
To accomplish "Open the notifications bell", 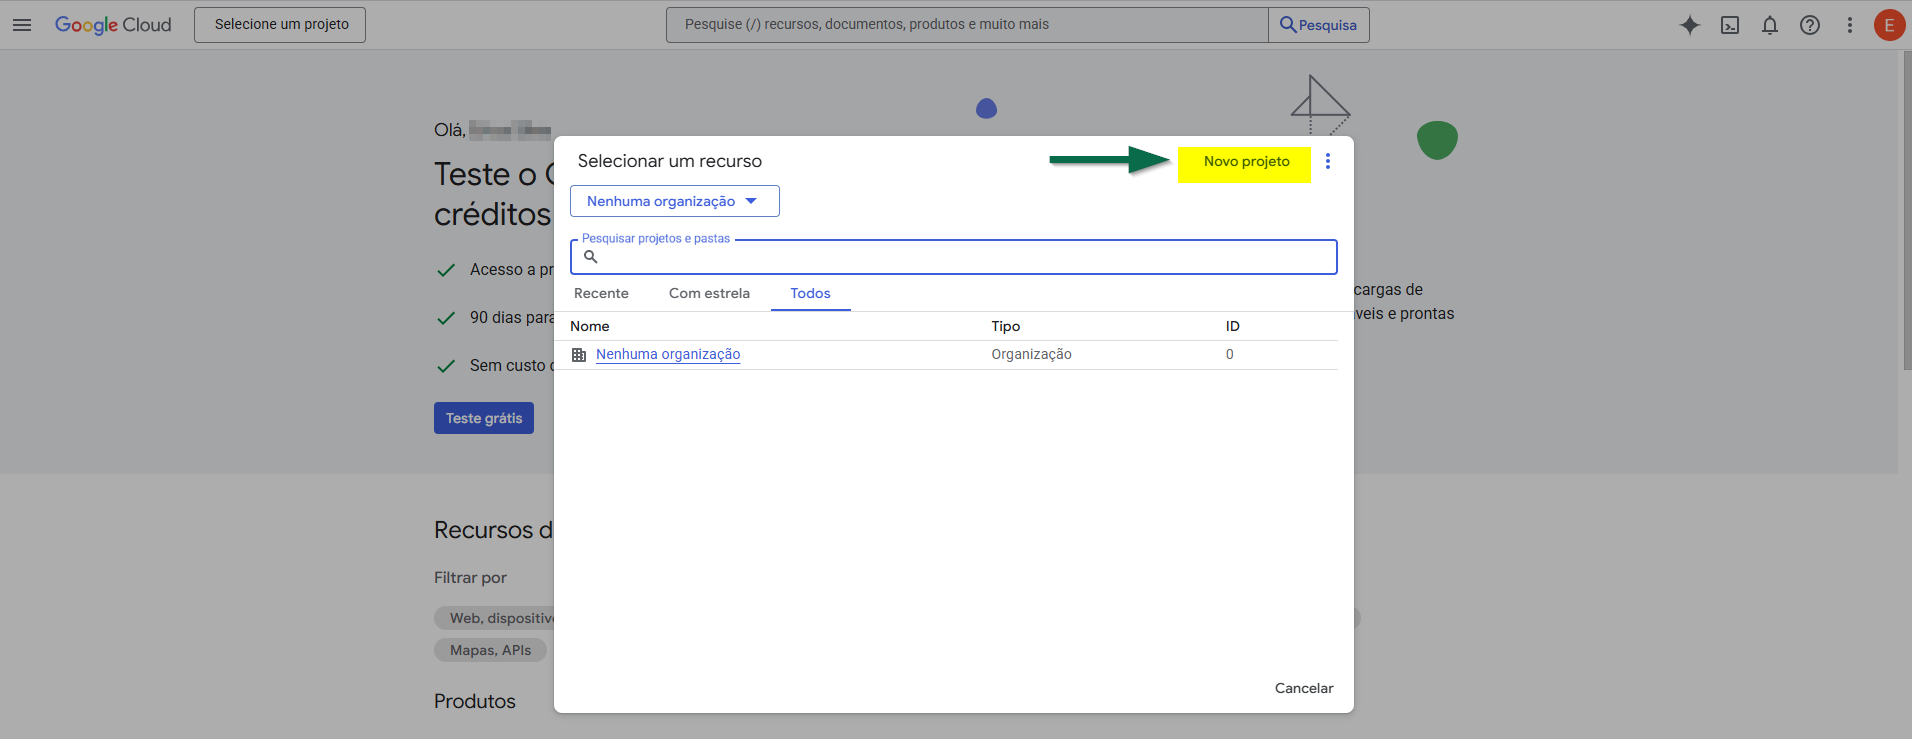I will coord(1769,25).
